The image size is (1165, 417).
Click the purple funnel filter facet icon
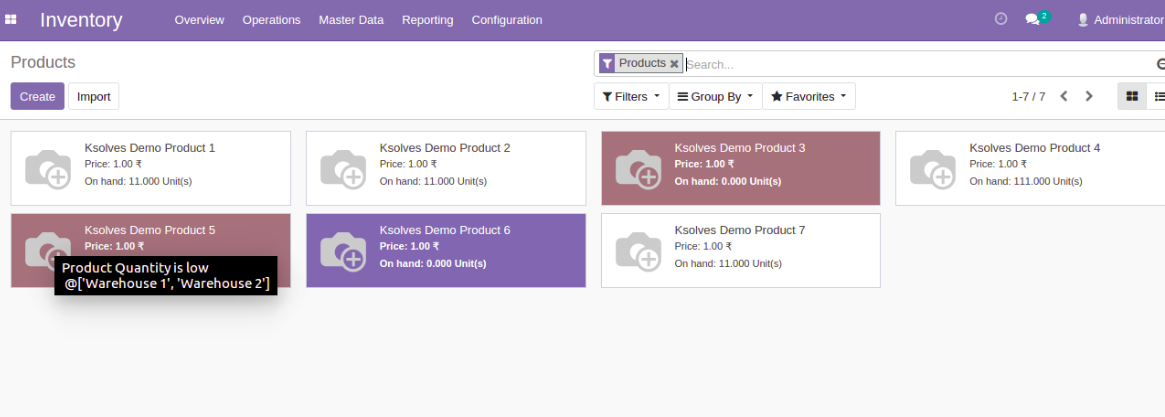(607, 64)
